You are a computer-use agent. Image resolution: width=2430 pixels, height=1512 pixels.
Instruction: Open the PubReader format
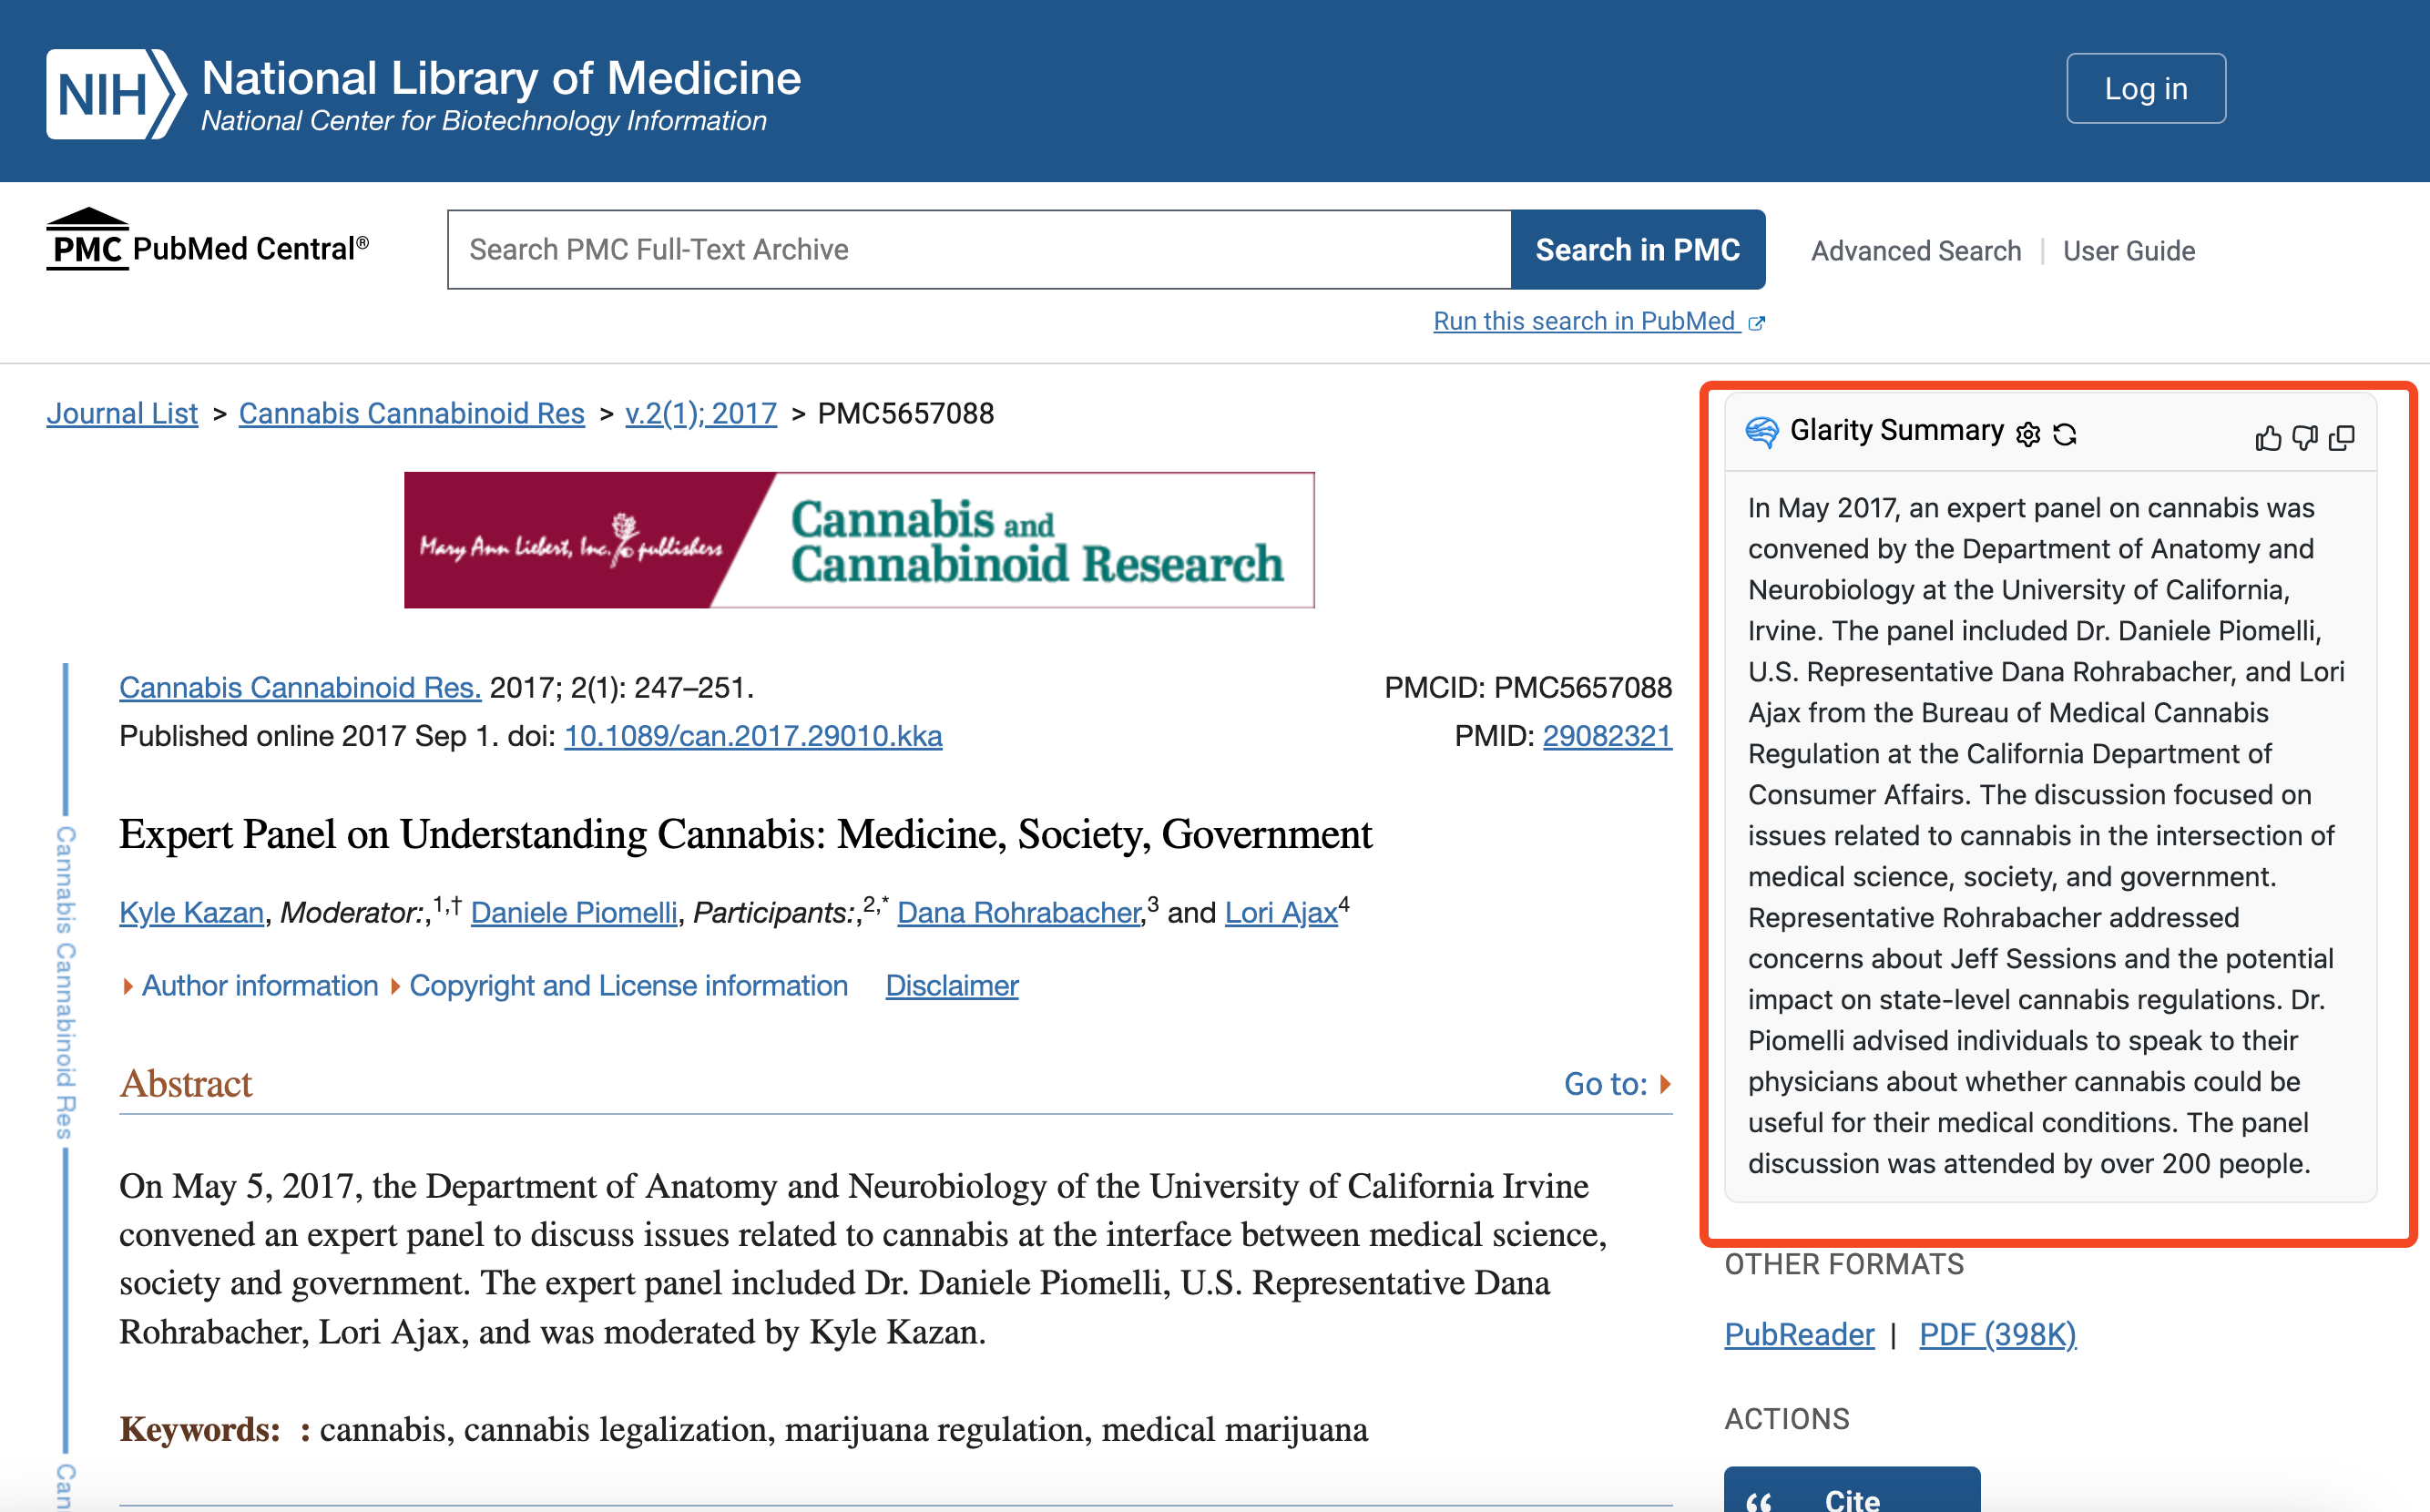[1799, 1334]
